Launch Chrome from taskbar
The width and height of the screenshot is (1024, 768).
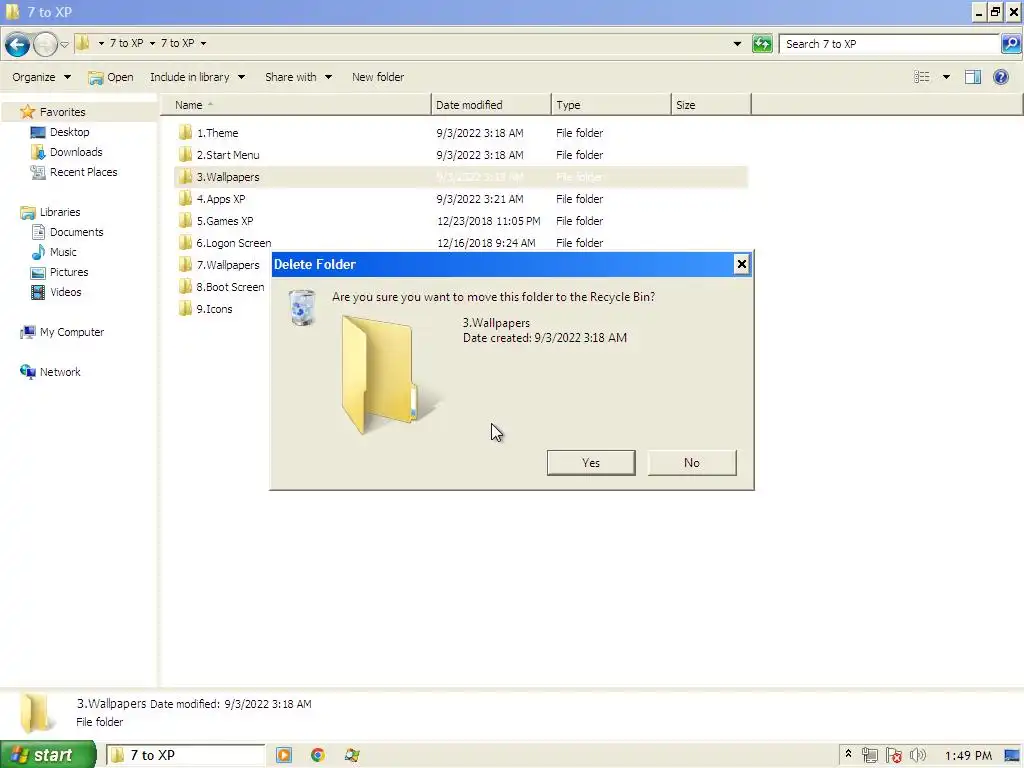pyautogui.click(x=317, y=755)
